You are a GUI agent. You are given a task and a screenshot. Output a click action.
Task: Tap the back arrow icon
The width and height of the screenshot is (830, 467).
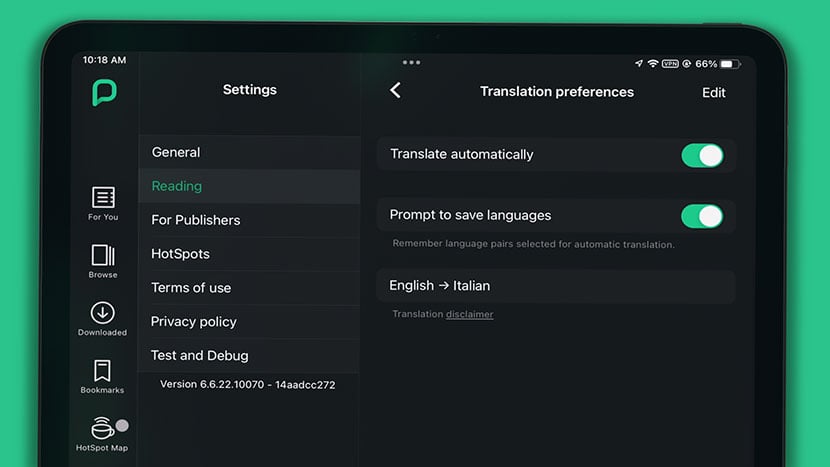(395, 91)
